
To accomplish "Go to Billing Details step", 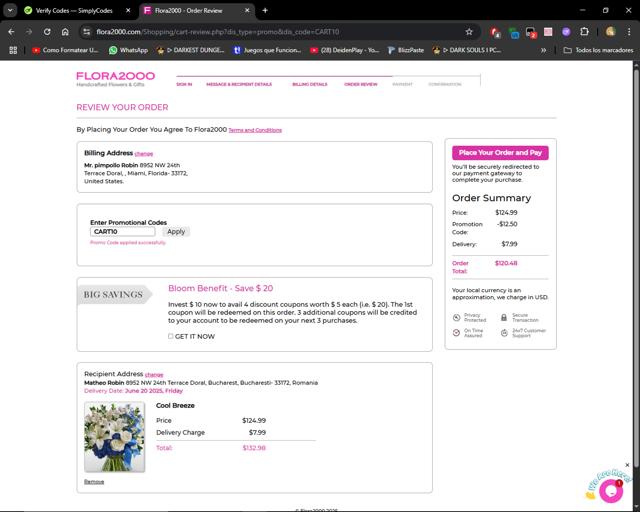I will click(310, 84).
